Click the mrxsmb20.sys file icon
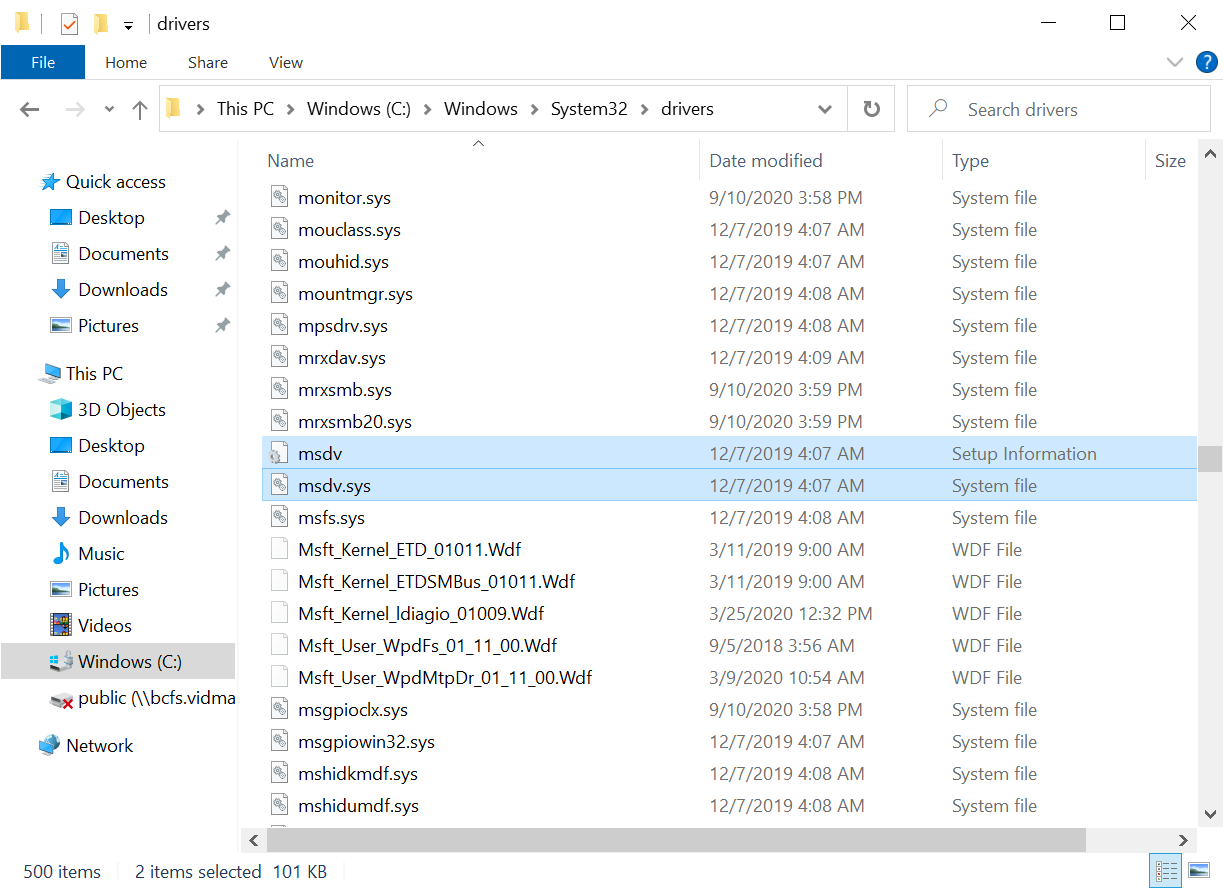This screenshot has width=1224, height=889. (279, 422)
